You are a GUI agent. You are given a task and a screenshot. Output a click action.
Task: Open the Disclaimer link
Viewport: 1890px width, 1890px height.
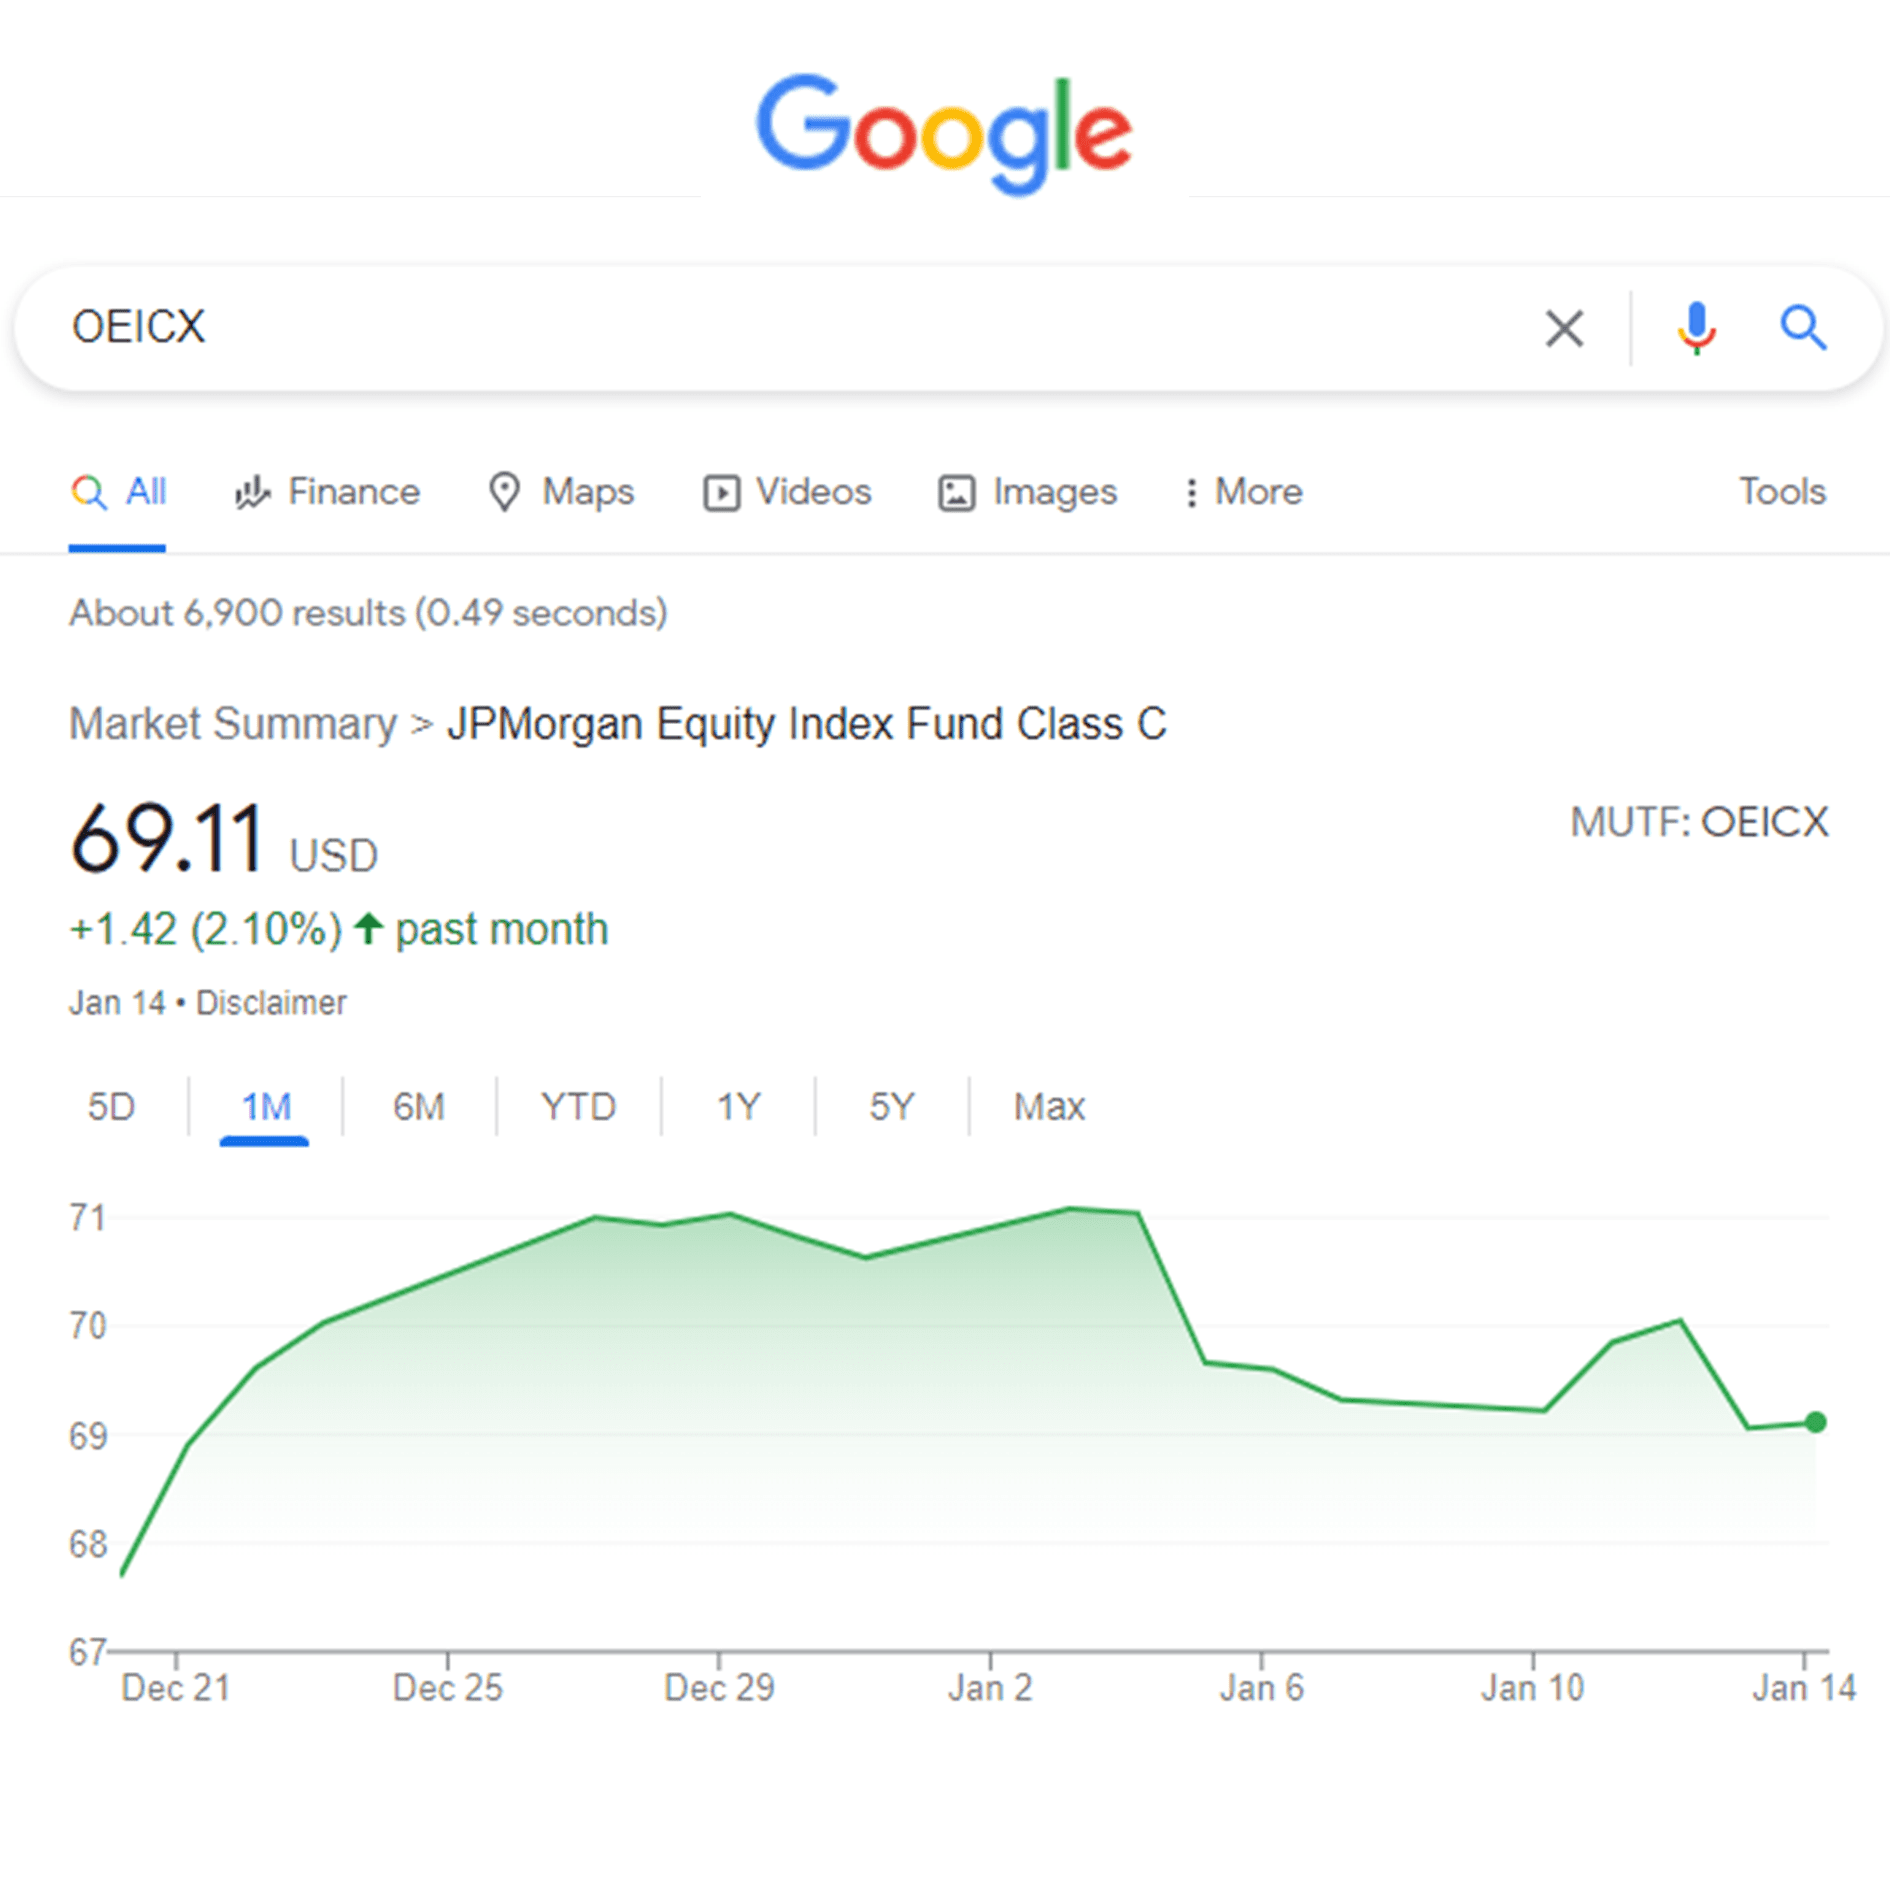[271, 1002]
